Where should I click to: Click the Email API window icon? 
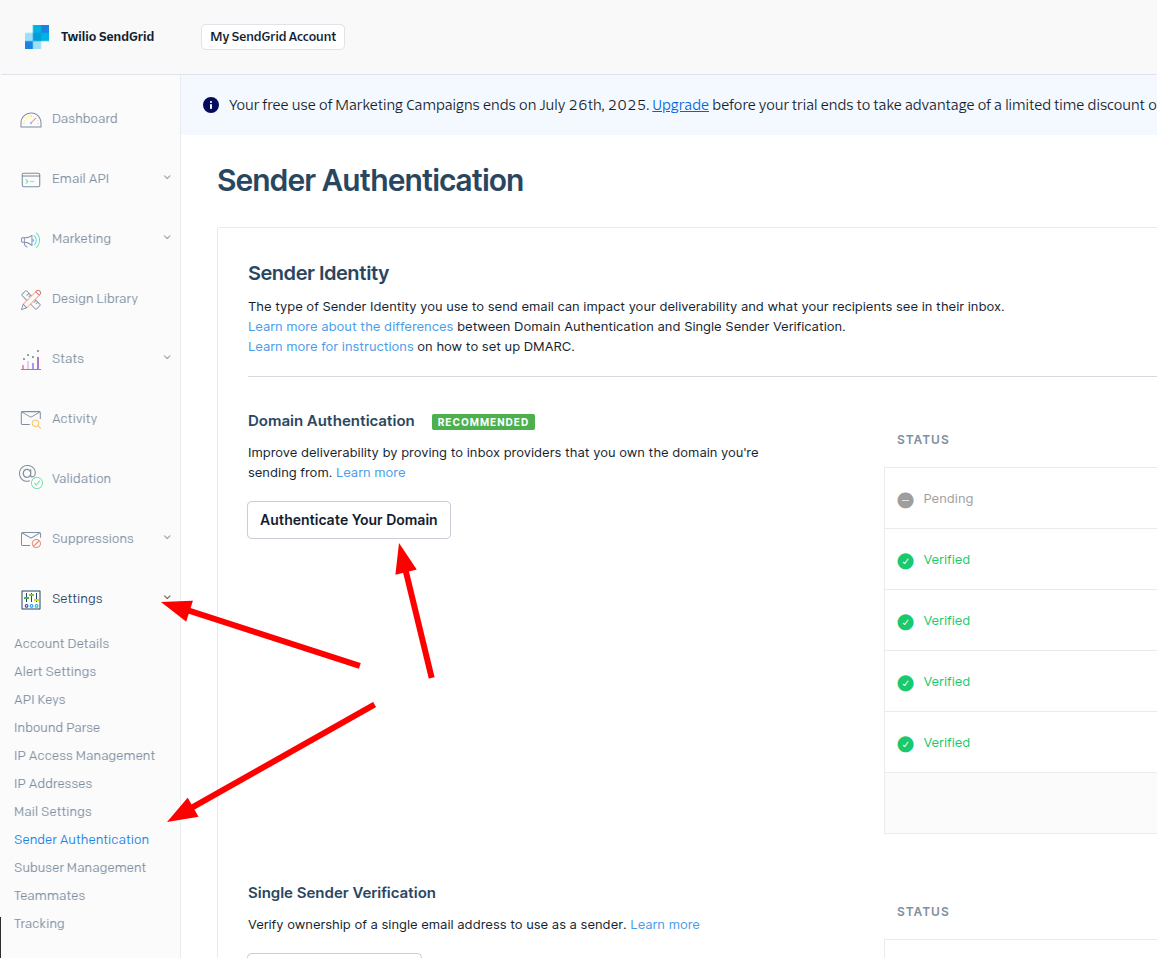30,179
